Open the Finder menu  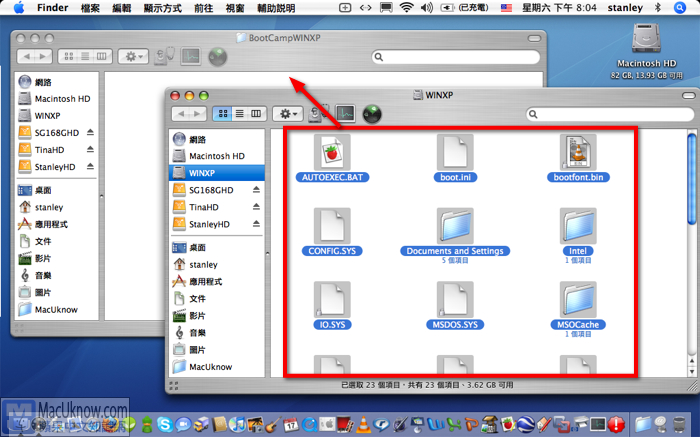(53, 8)
